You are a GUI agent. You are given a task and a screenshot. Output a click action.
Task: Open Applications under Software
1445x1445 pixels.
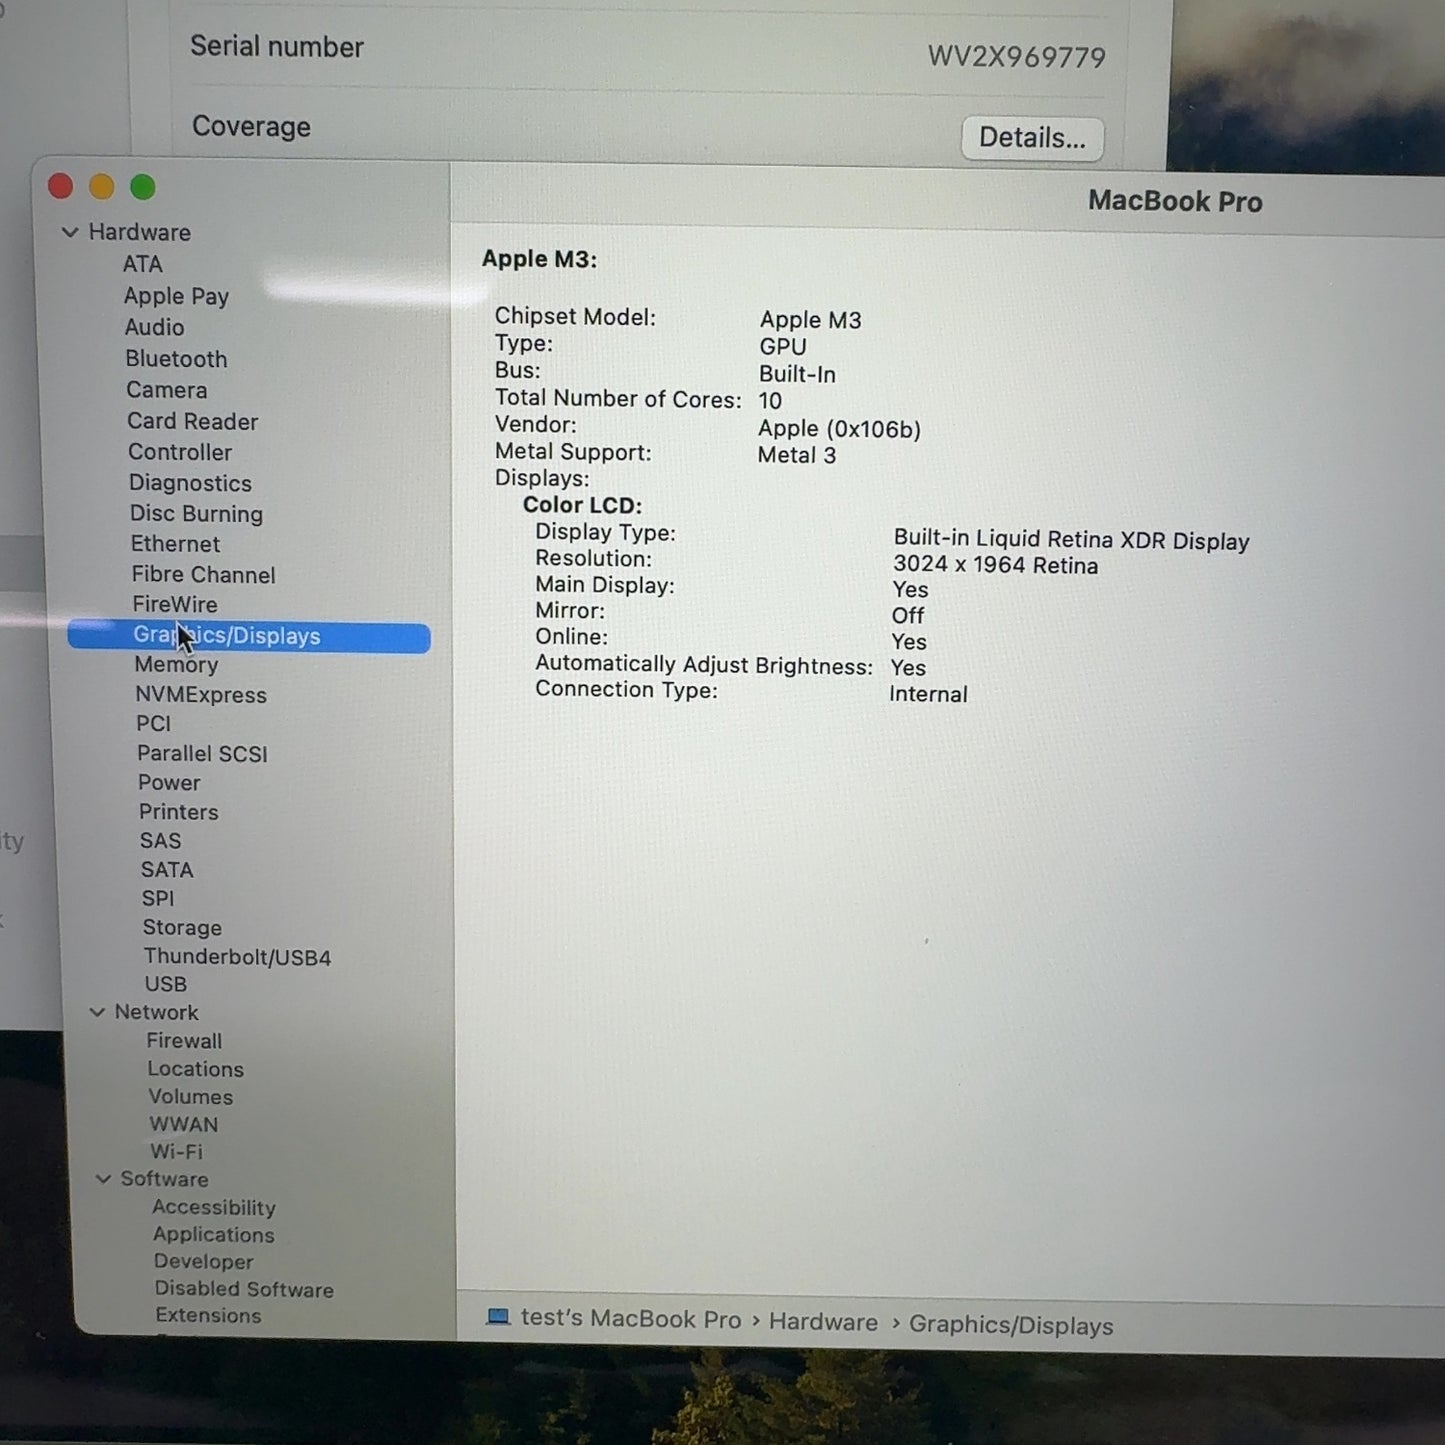coord(213,1235)
